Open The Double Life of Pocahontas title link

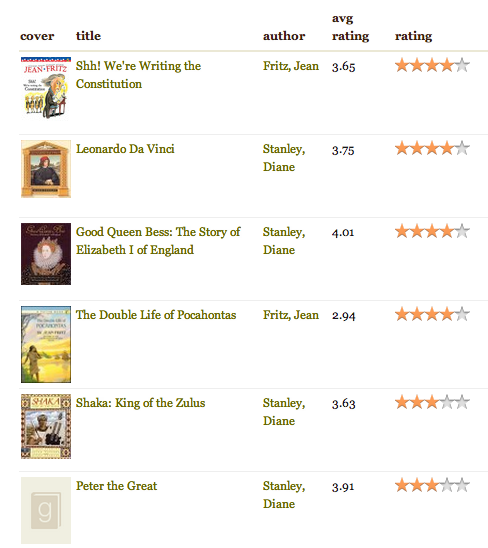pyautogui.click(x=156, y=315)
